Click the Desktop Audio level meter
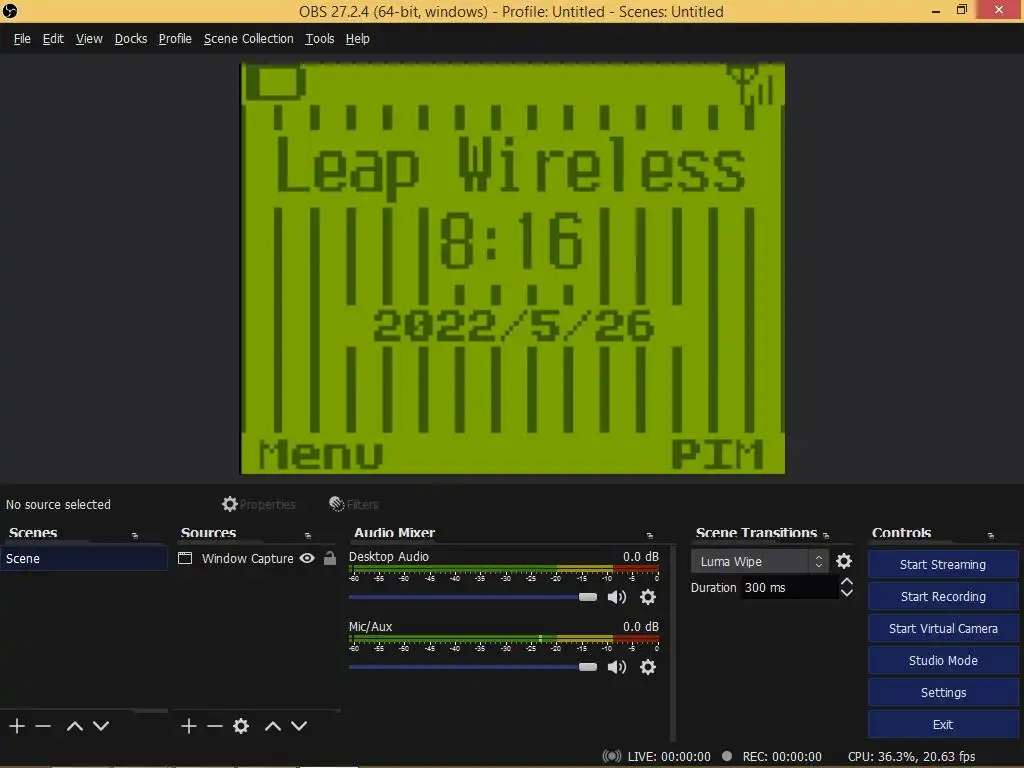Screen dimensions: 1024x768 point(504,569)
